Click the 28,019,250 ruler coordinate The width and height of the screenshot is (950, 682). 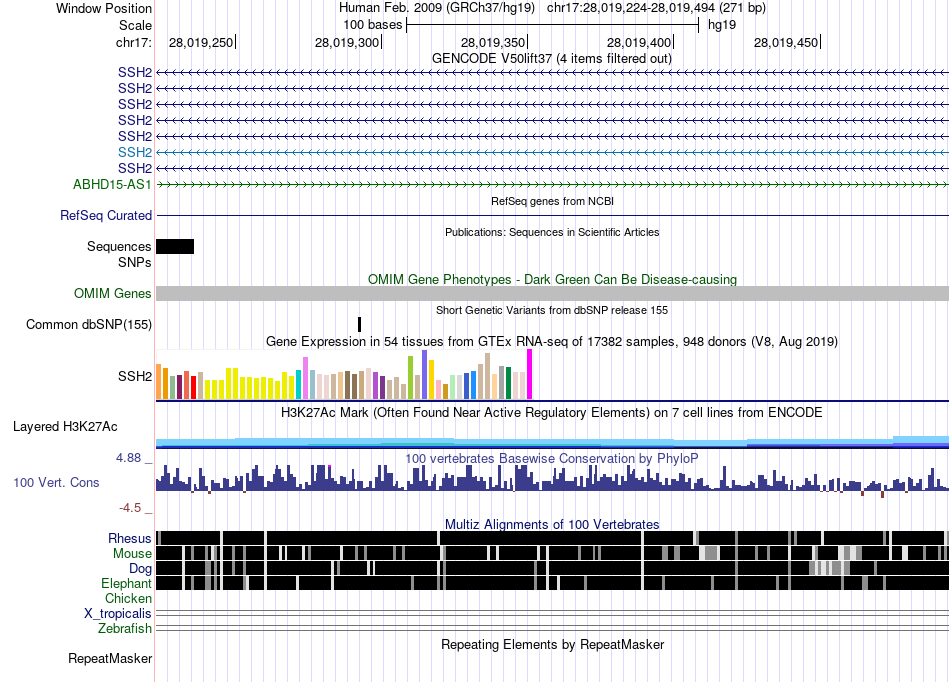201,42
